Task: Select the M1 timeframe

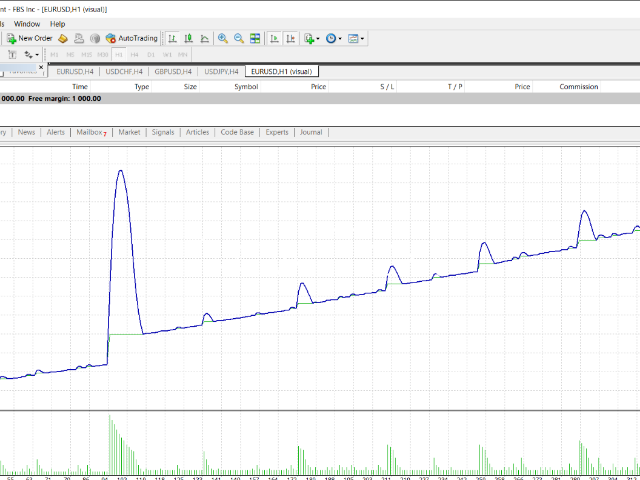Action: pos(54,54)
